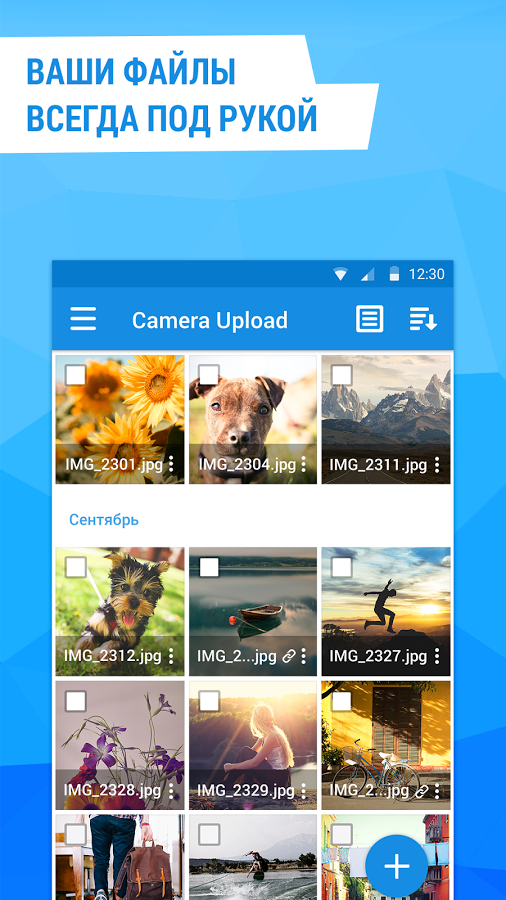This screenshot has width=506, height=900.
Task: Open the link icon on bicycle photo
Action: [x=422, y=791]
